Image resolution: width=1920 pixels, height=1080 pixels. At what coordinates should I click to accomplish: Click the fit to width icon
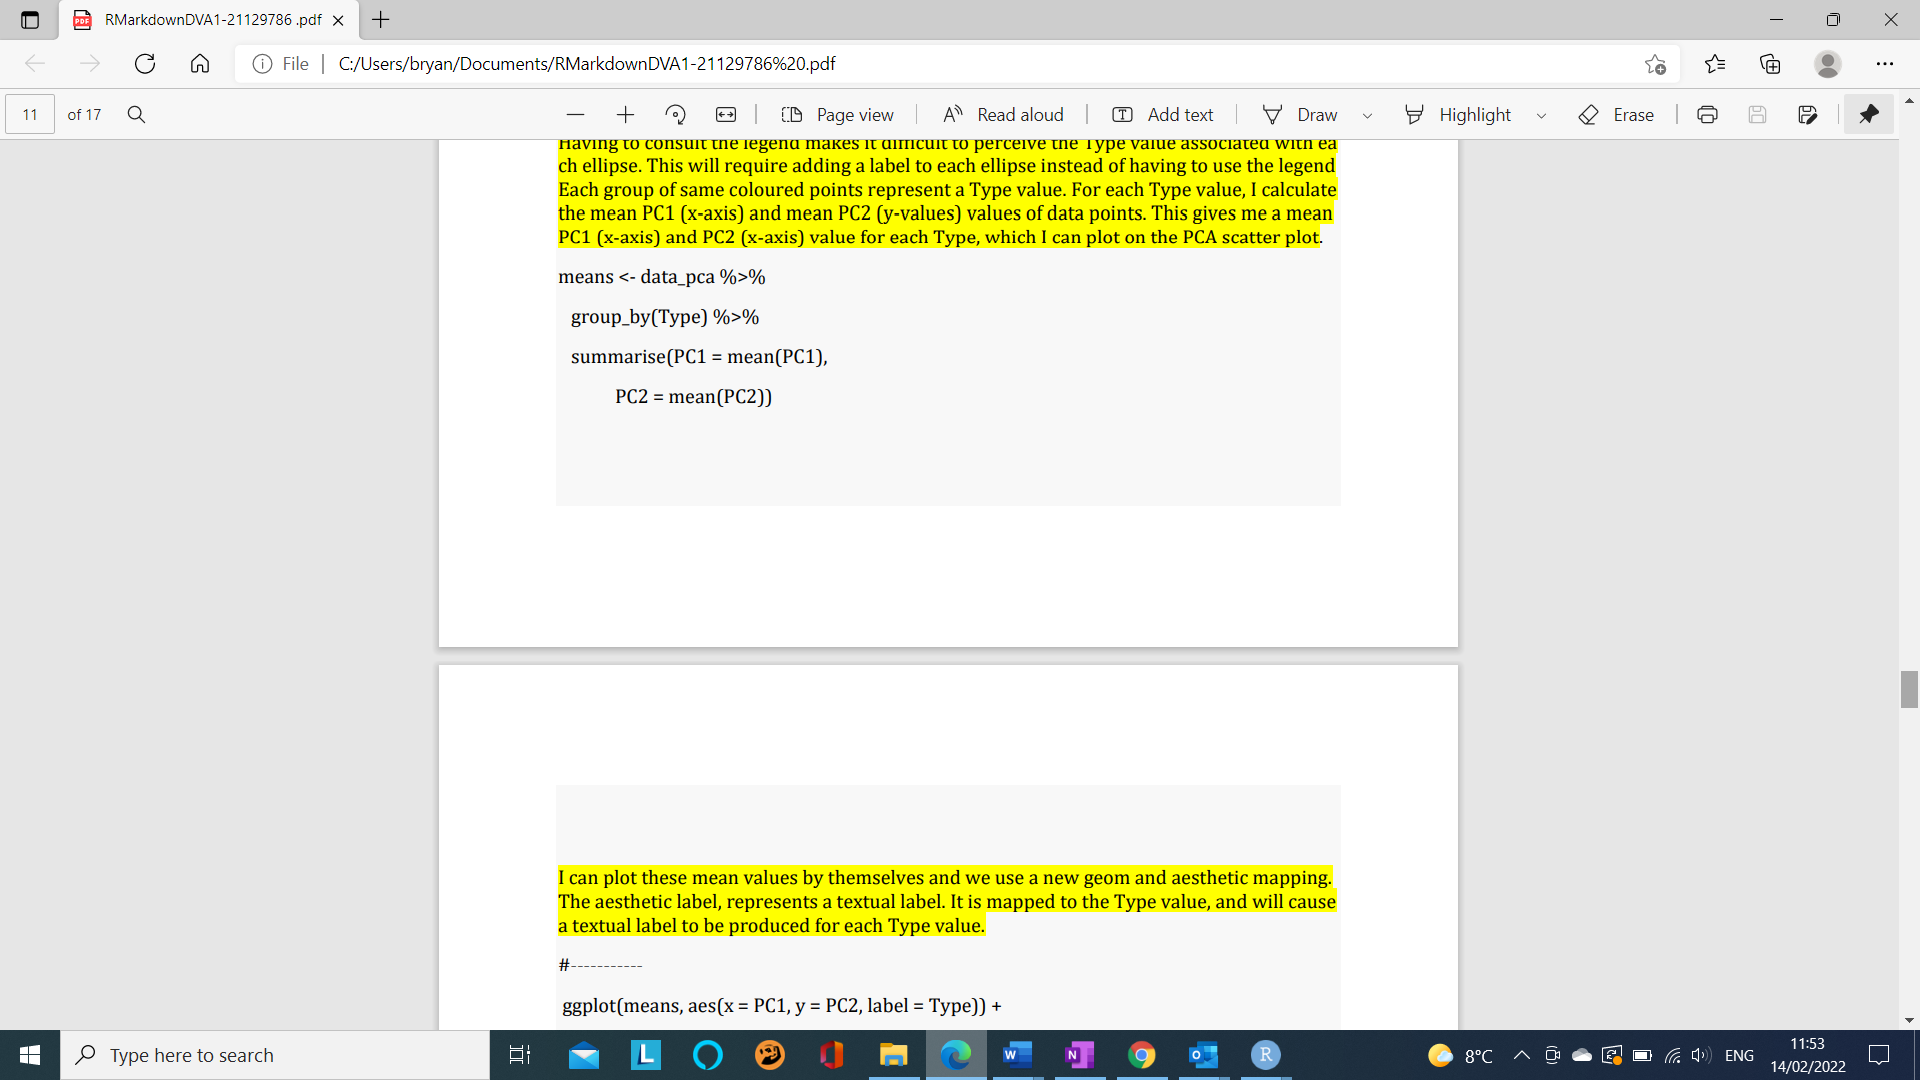[726, 115]
